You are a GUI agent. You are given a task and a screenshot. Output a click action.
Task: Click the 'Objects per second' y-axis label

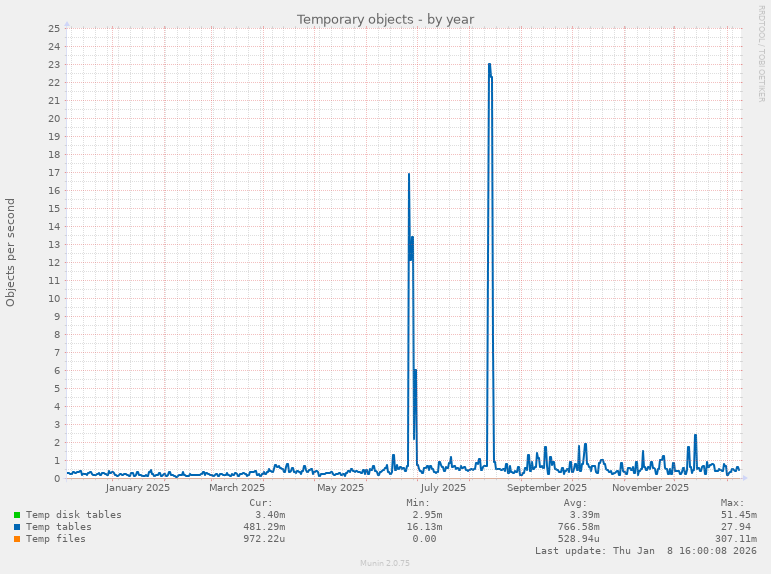tap(11, 252)
